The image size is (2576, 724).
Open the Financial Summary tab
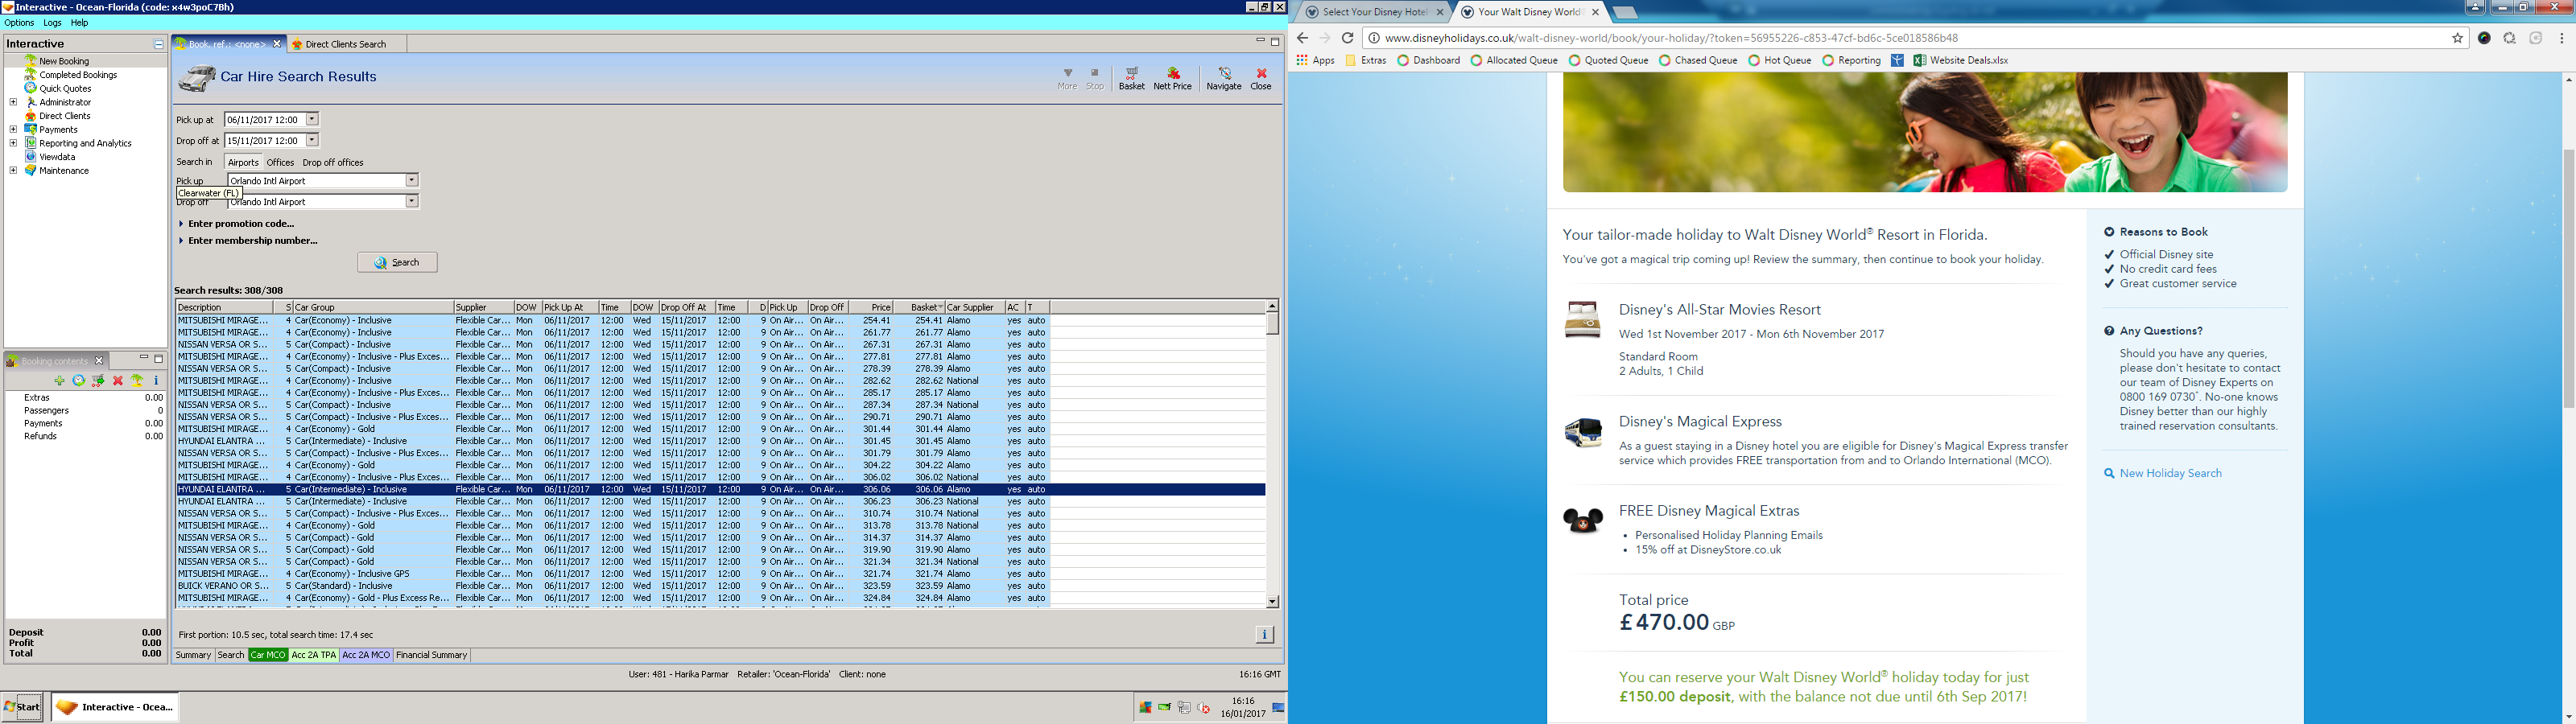[432, 655]
